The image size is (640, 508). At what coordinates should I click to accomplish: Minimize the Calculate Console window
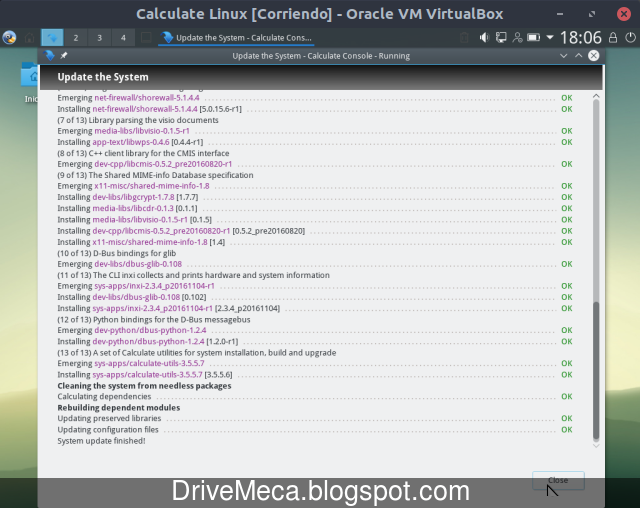(564, 56)
